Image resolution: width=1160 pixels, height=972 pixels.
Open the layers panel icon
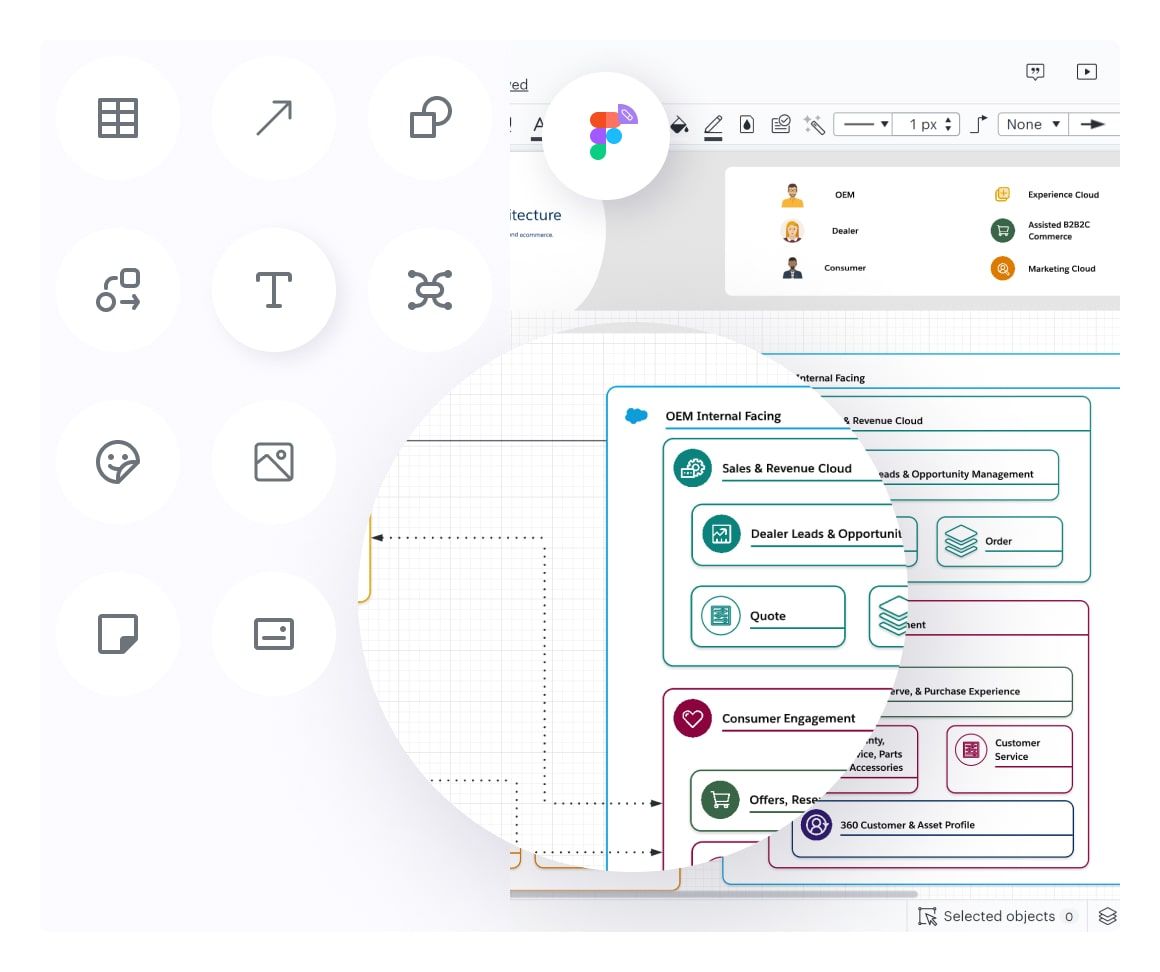[1107, 916]
